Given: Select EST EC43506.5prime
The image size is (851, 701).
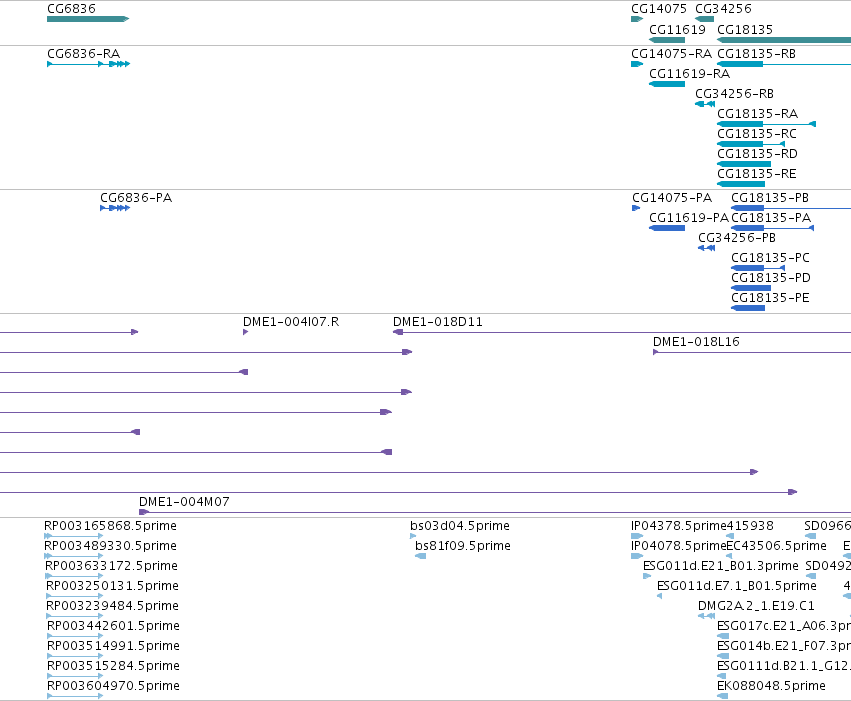Looking at the screenshot, I should tap(777, 546).
